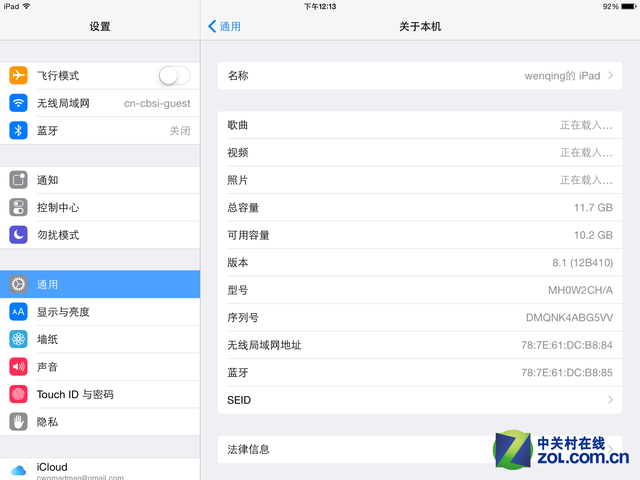Tap the cn-cbsi-guest network name
The image size is (640, 480).
coord(157,103)
